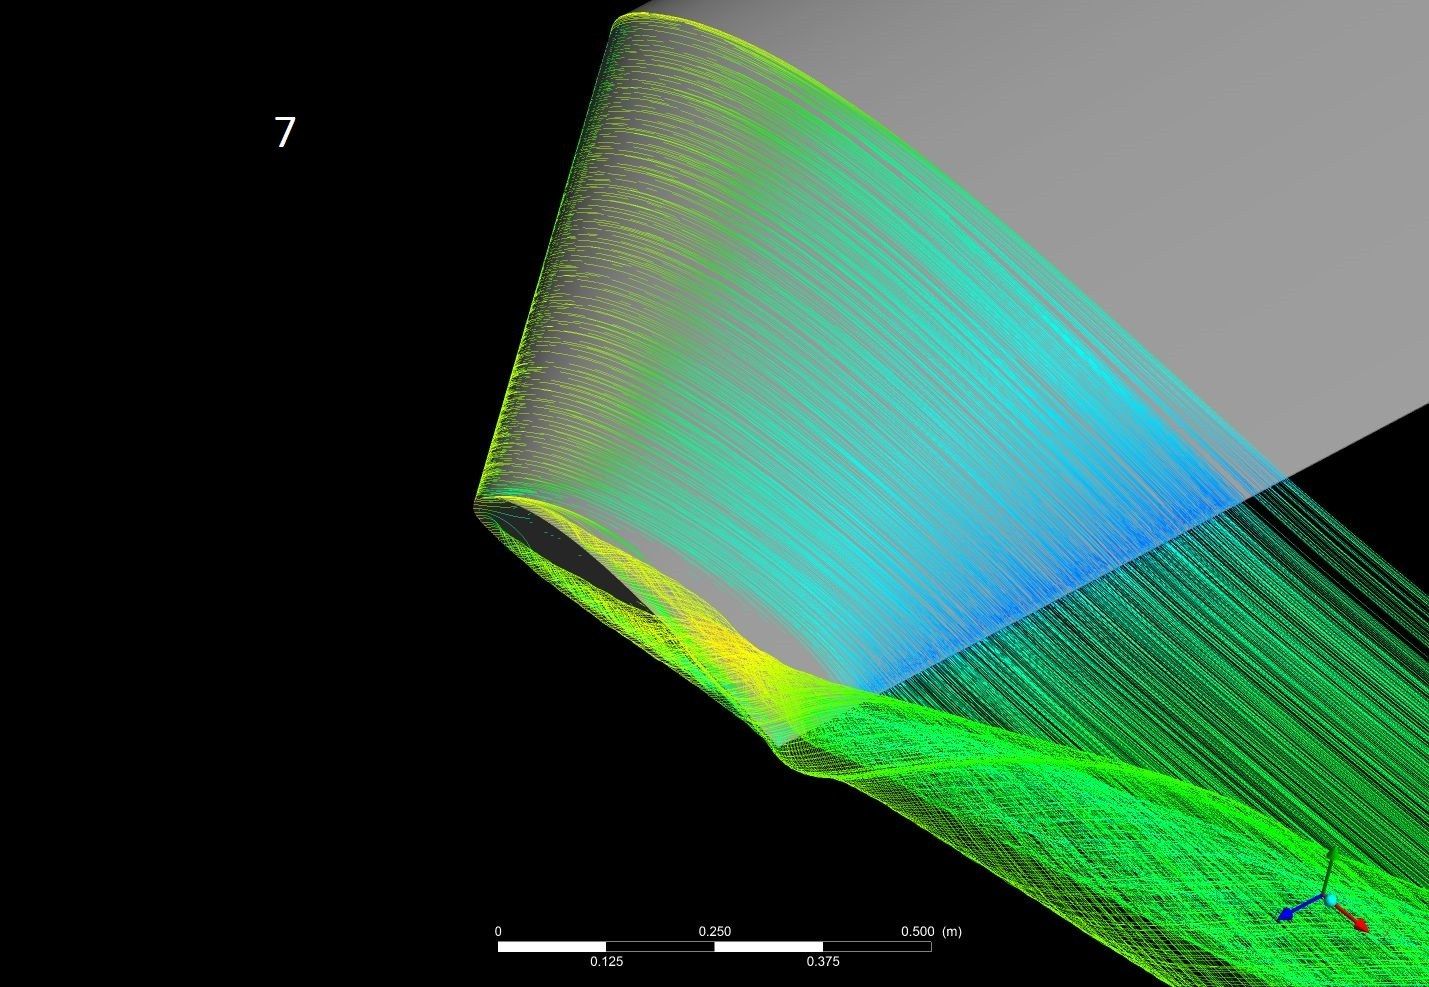
Task: Click the 0.250 label on the scale ruler
Action: click(x=714, y=931)
